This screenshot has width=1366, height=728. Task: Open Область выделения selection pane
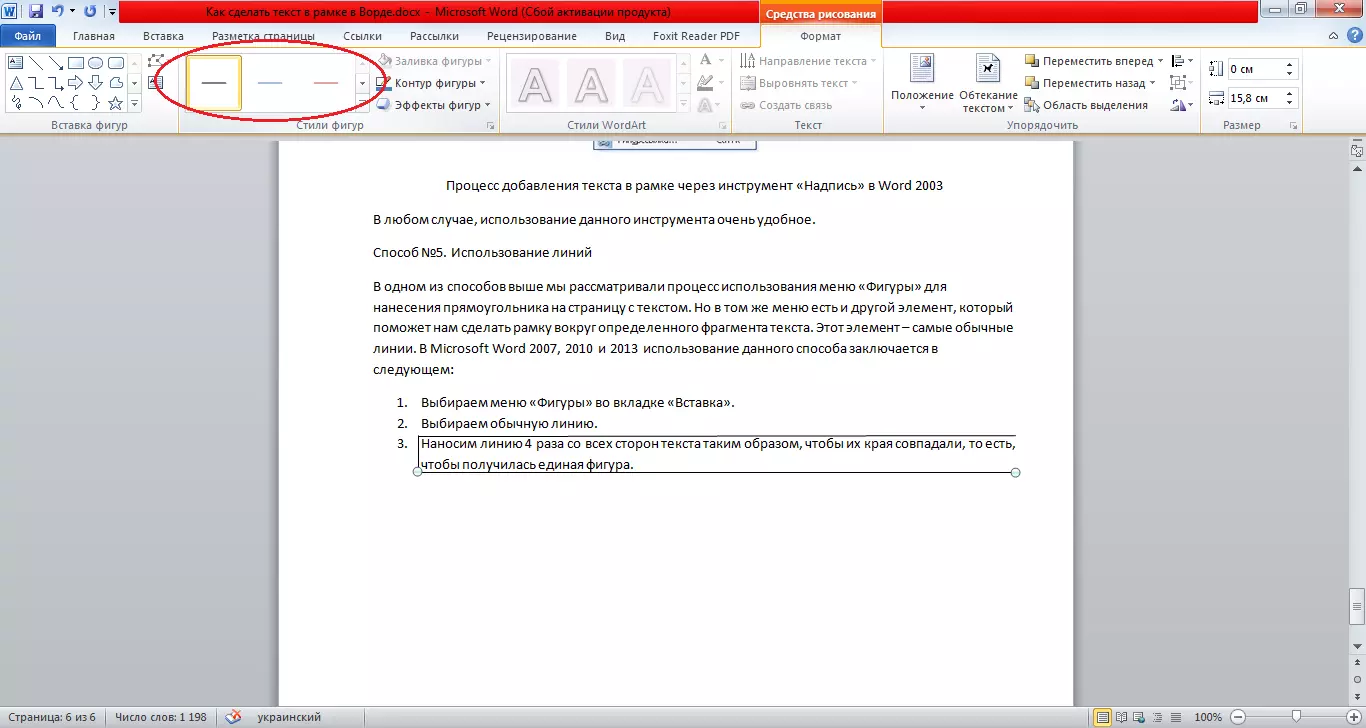pyautogui.click(x=1086, y=105)
